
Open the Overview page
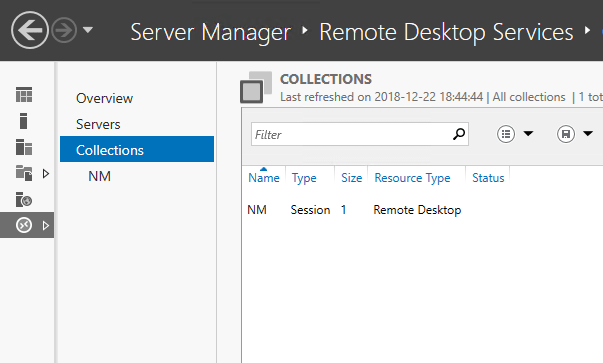click(104, 98)
